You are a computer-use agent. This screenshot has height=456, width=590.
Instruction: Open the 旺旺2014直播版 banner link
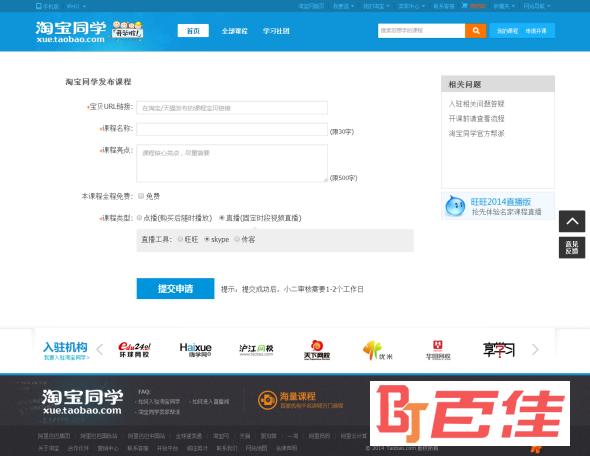coord(498,206)
